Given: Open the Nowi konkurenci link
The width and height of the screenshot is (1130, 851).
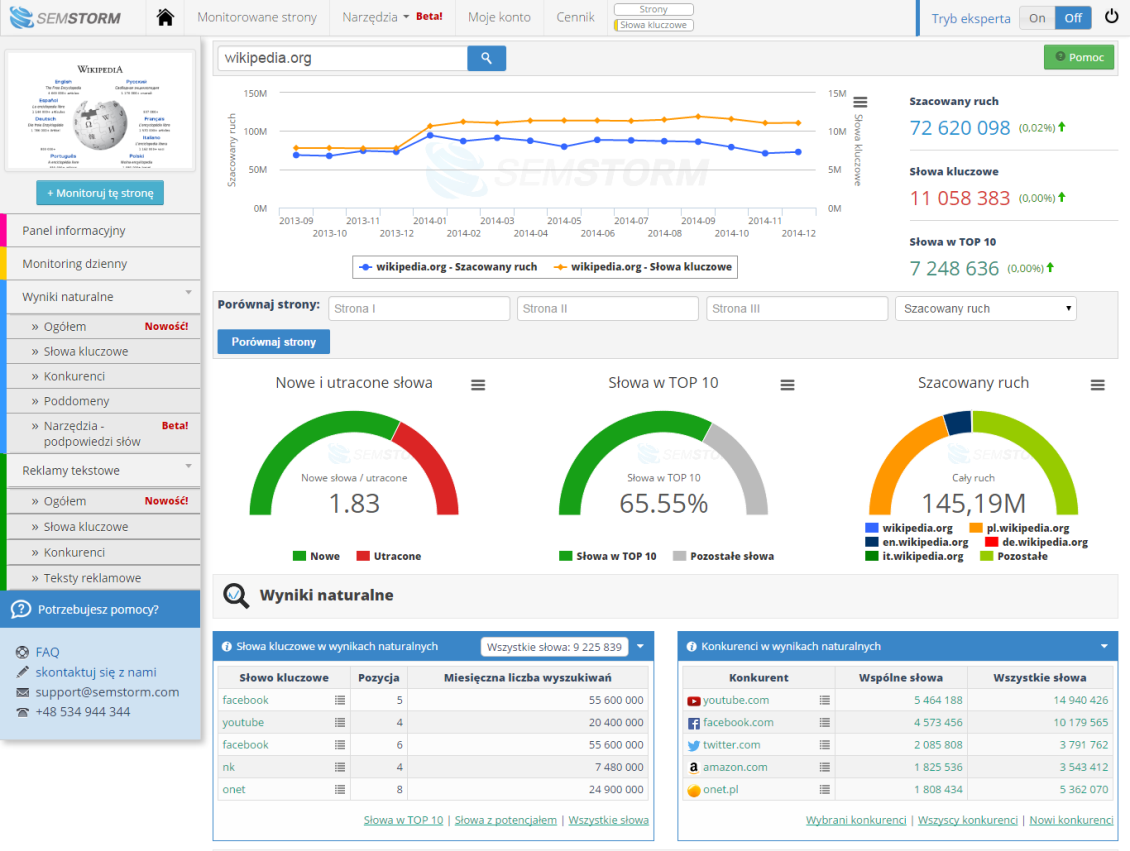Looking at the screenshot, I should (x=1071, y=820).
